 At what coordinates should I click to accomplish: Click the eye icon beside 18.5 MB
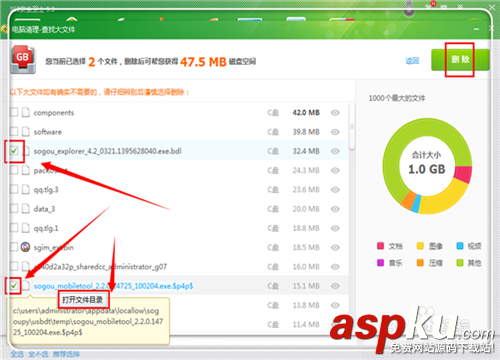point(335,248)
